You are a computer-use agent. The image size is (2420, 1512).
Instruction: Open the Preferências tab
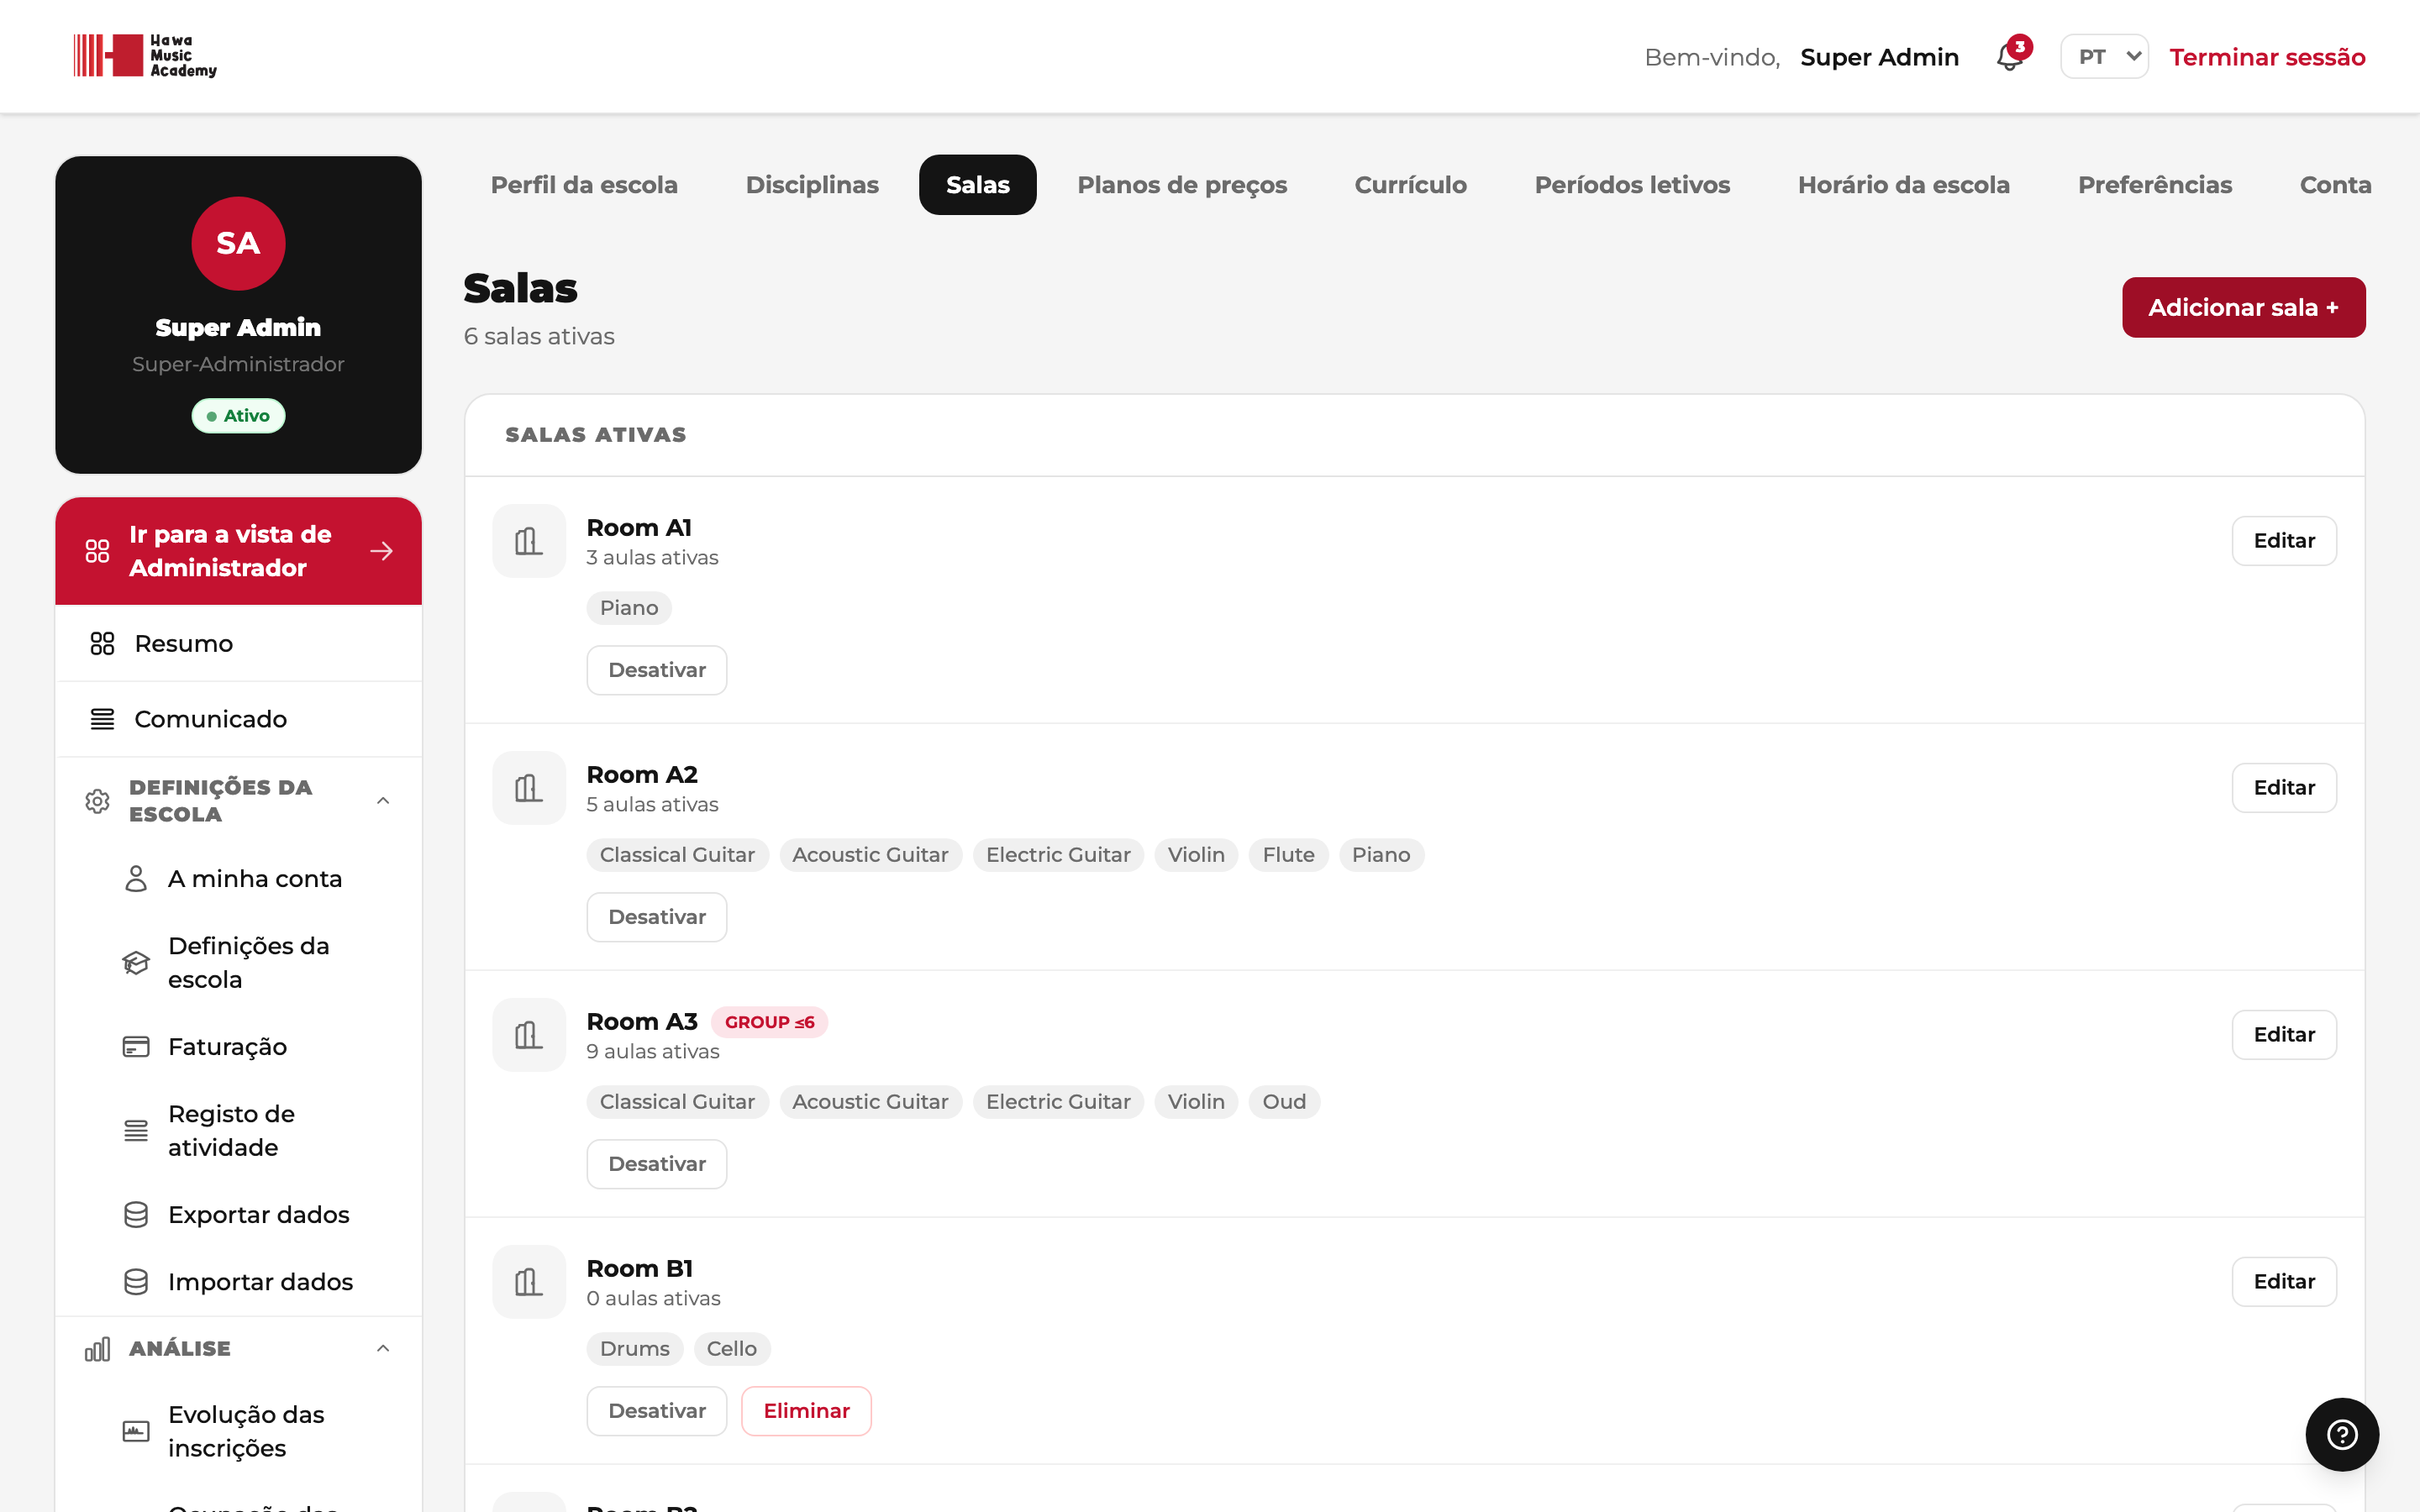[x=2155, y=185]
